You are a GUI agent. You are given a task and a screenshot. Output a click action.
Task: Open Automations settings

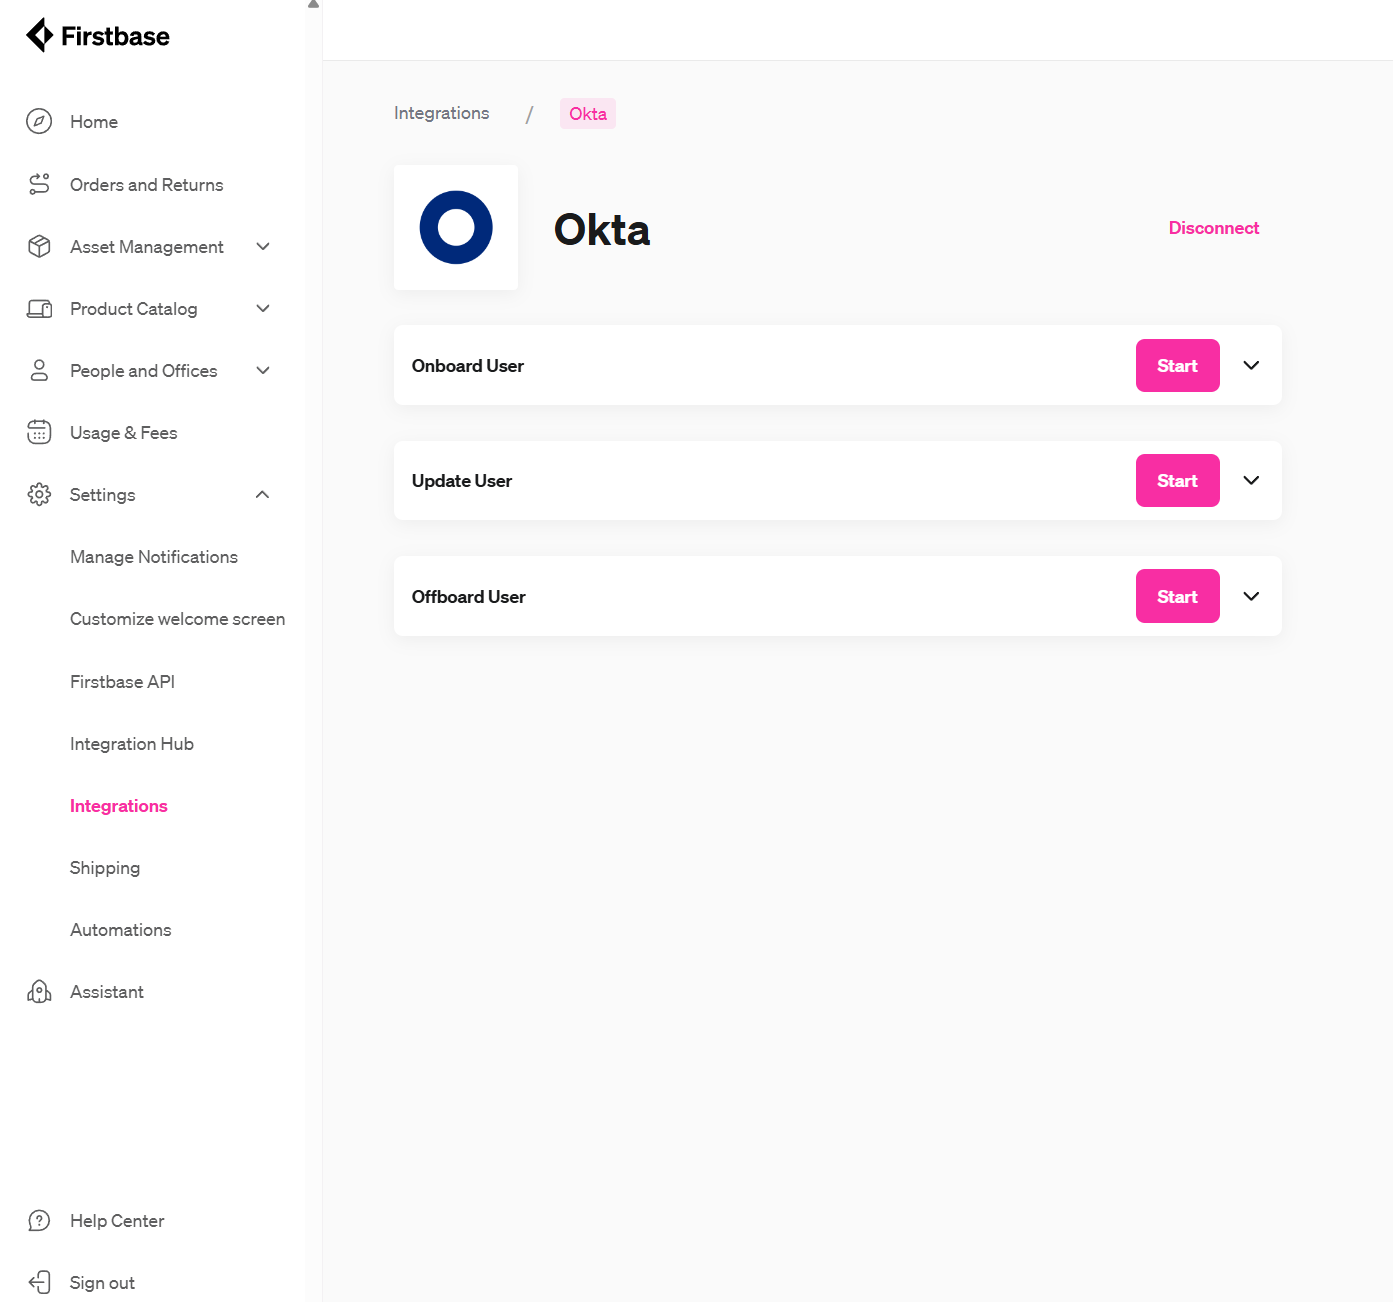[x=121, y=930]
